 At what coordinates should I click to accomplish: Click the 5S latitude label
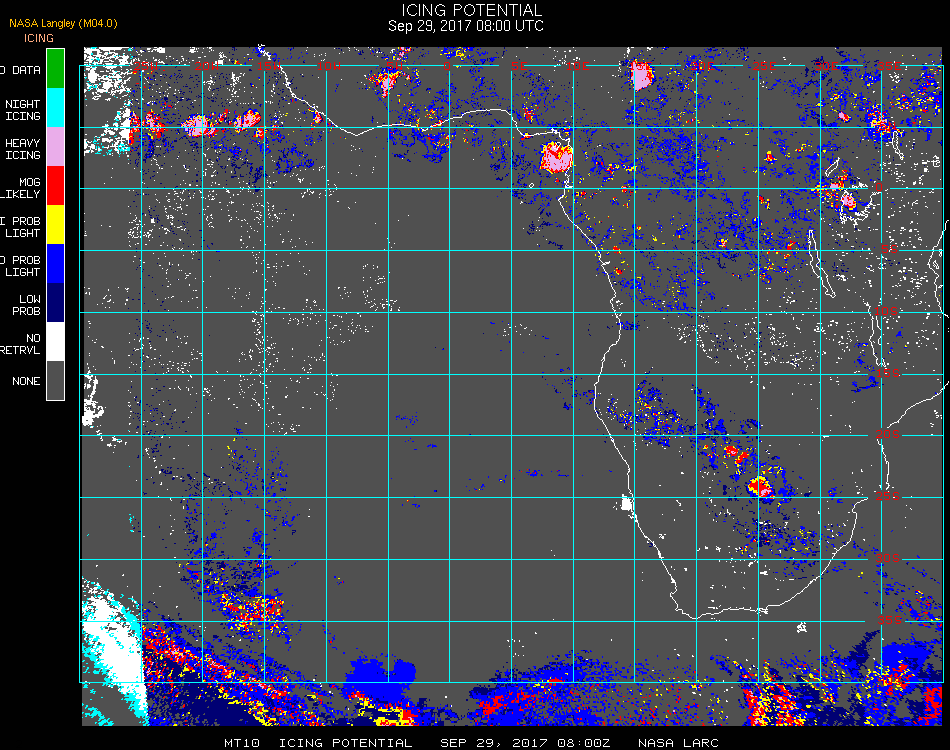click(x=889, y=249)
